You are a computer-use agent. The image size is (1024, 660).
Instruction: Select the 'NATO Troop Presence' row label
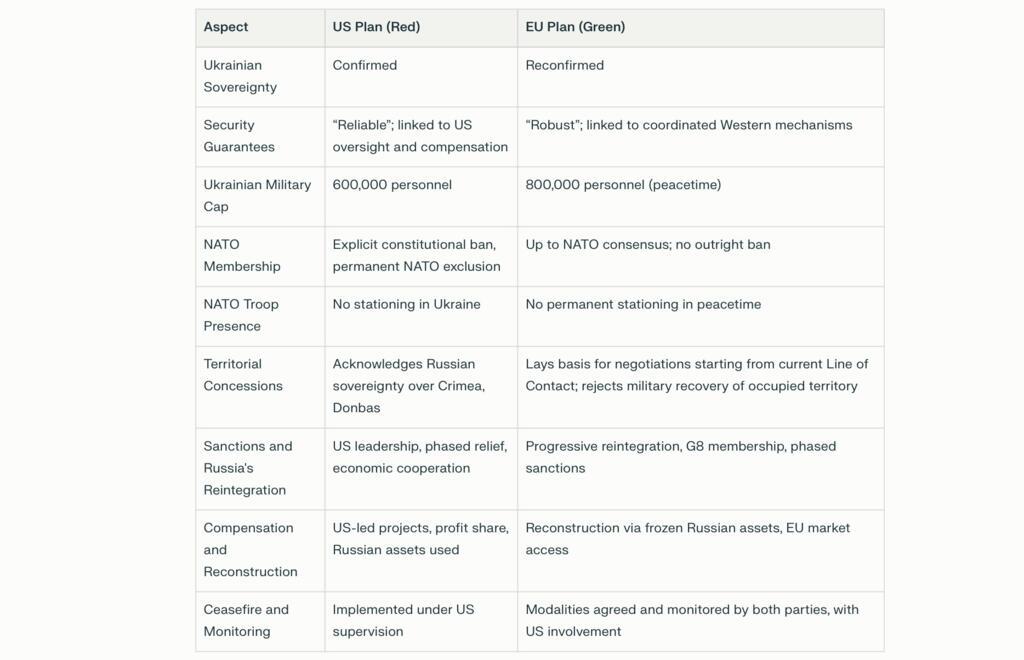(x=241, y=315)
